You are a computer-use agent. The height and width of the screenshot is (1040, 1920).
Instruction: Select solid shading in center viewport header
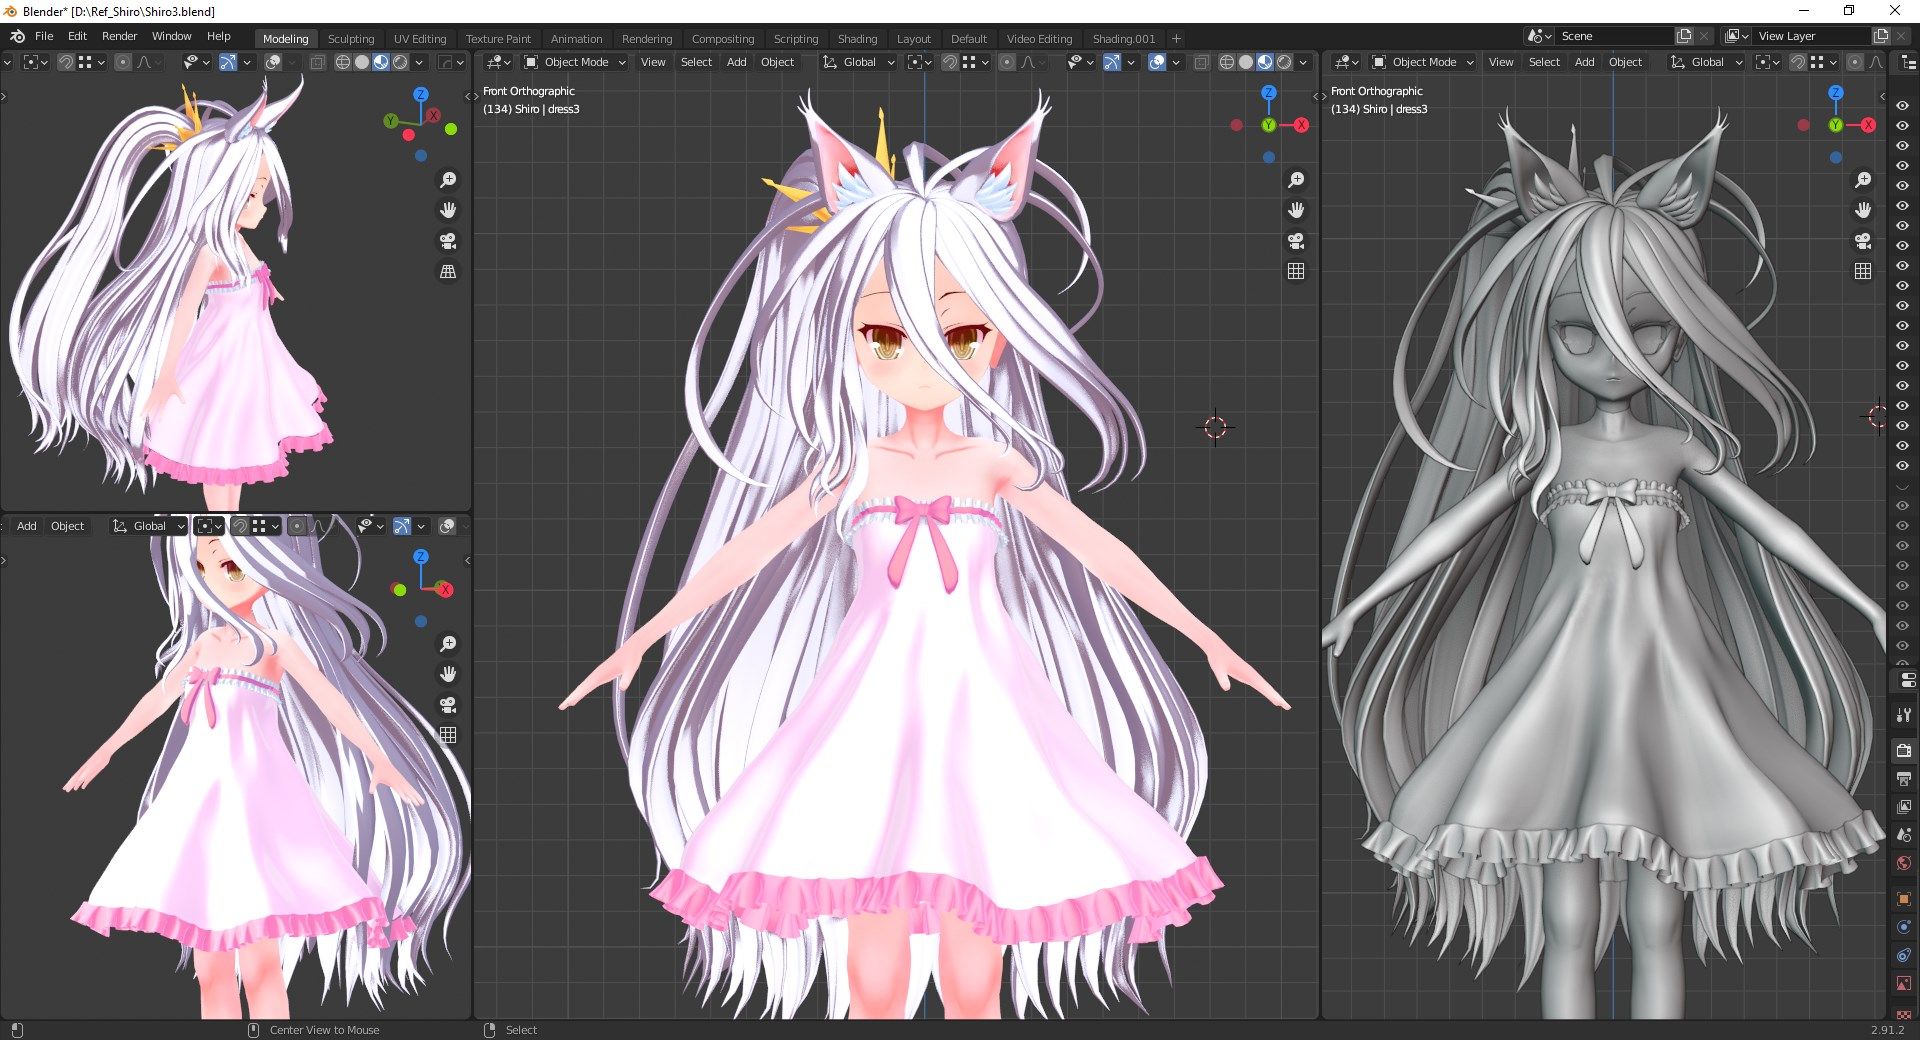[x=1245, y=62]
